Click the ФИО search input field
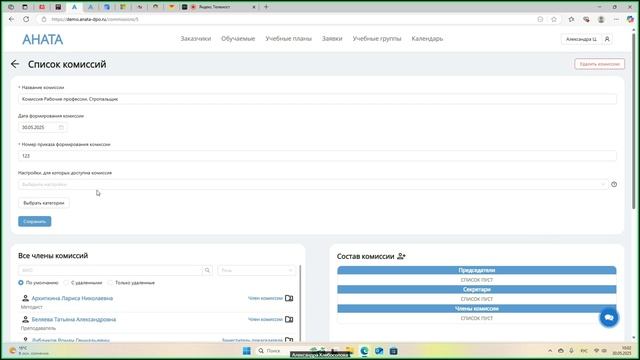 coord(110,270)
